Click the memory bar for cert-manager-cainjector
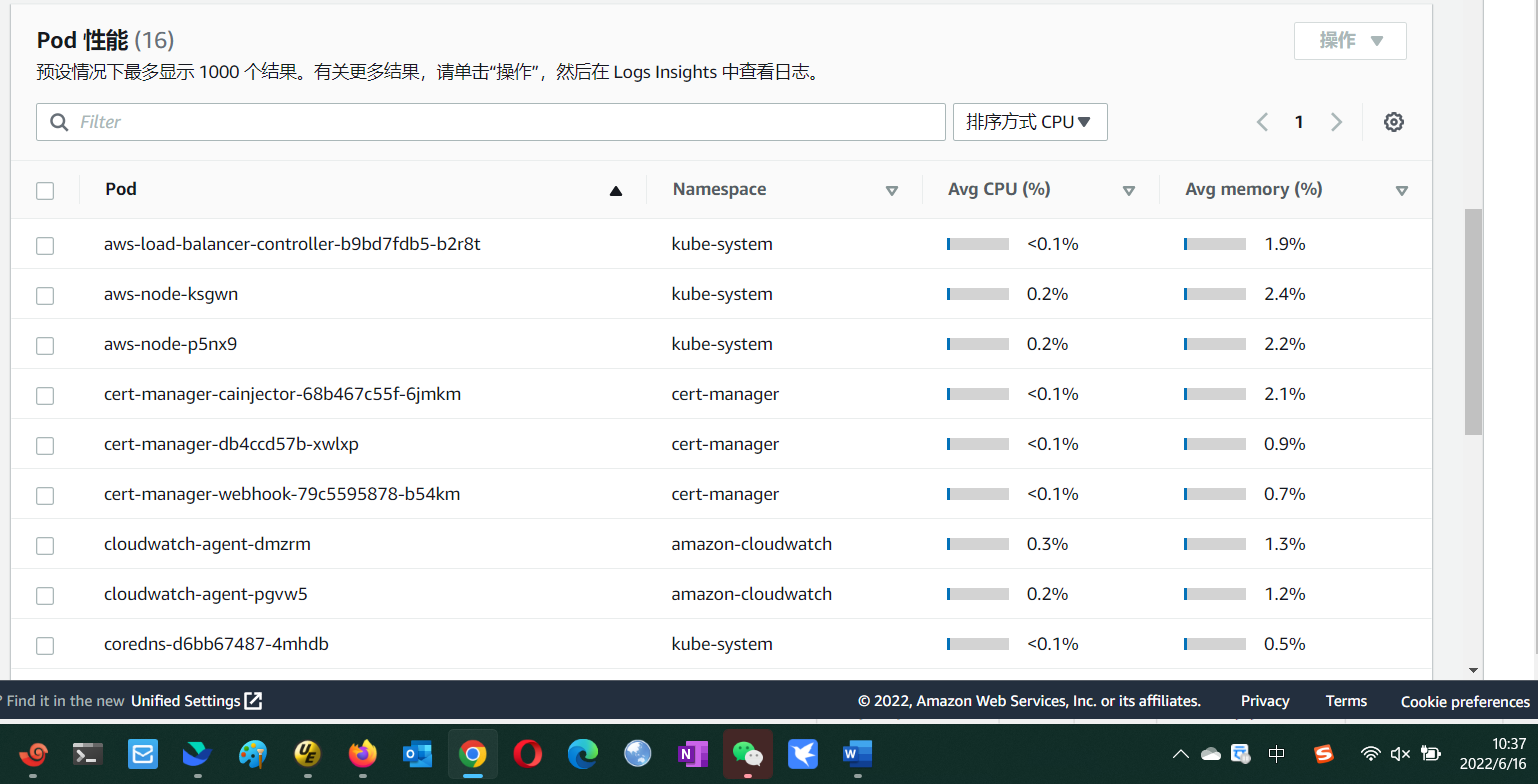This screenshot has height=784, width=1538. 1215,394
